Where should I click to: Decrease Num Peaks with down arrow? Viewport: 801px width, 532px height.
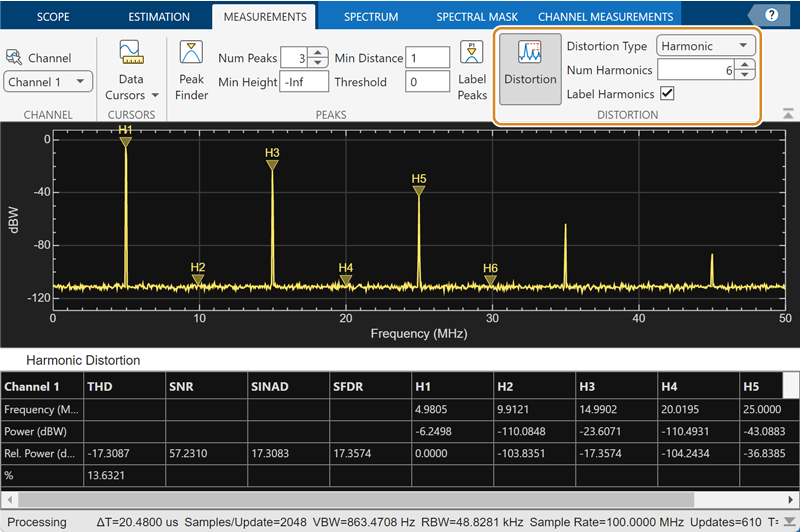318,63
